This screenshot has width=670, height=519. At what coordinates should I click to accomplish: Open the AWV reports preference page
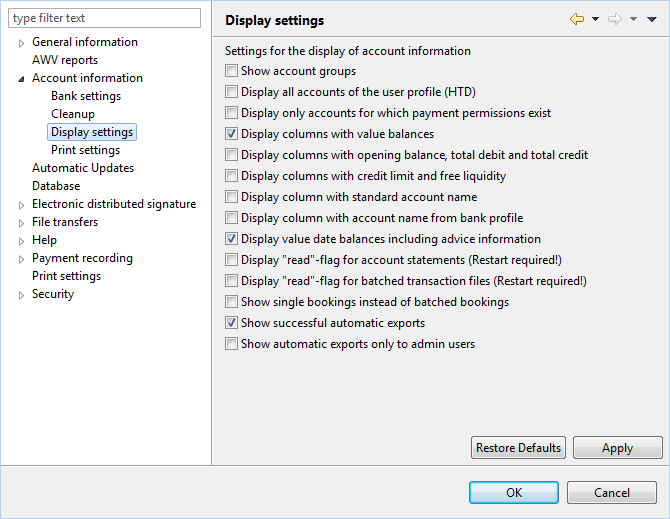pos(65,60)
